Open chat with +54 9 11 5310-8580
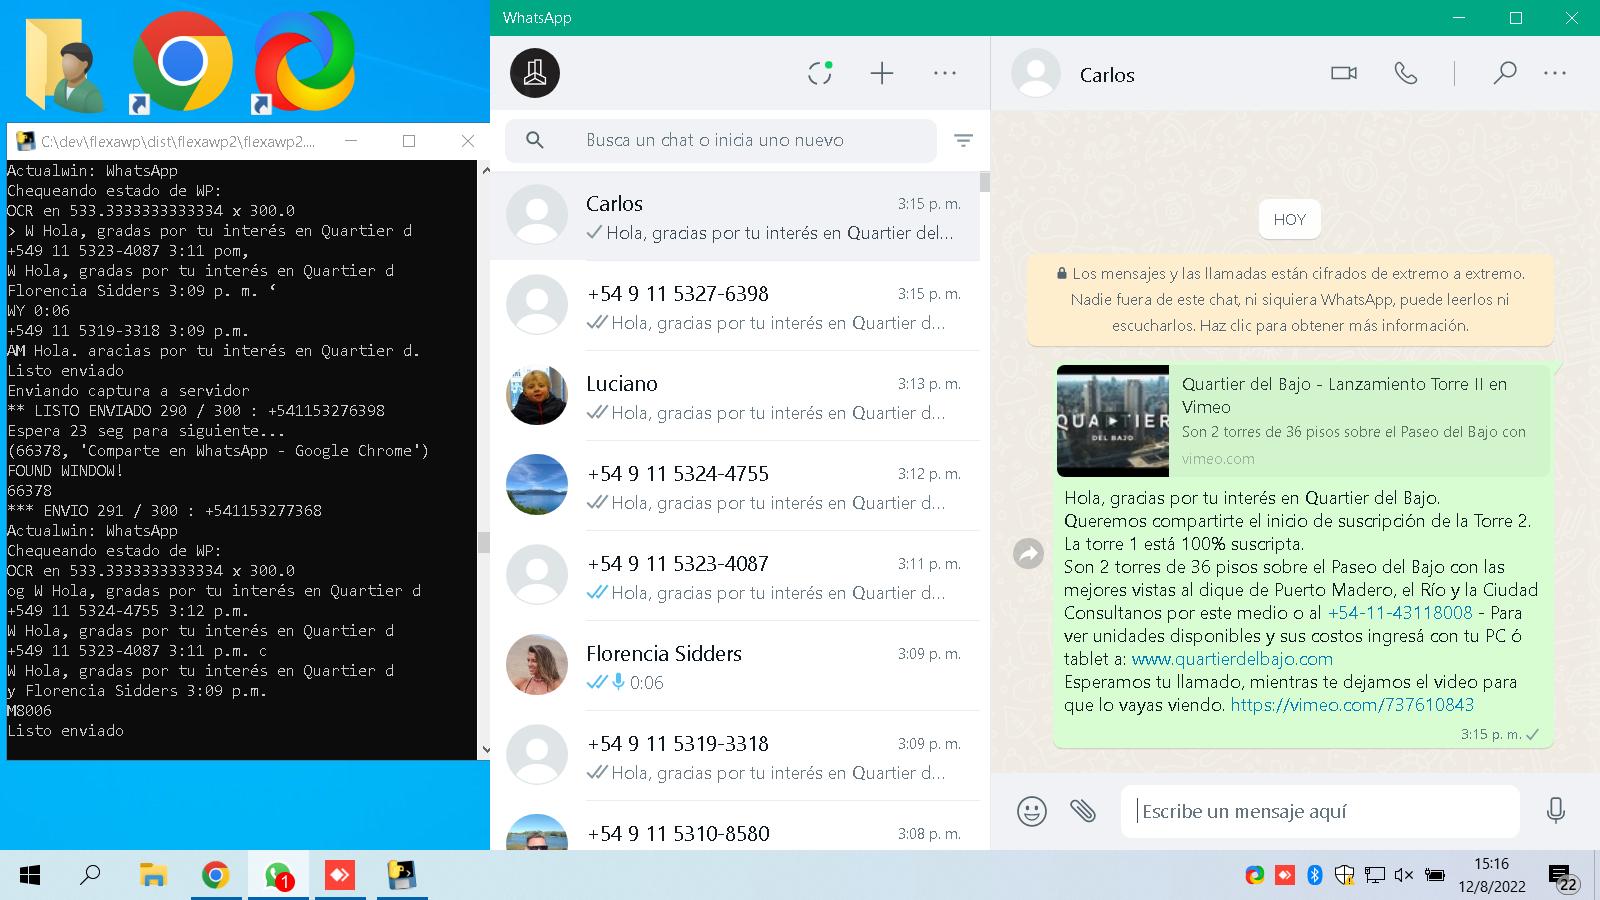This screenshot has width=1600, height=900. pyautogui.click(x=735, y=827)
